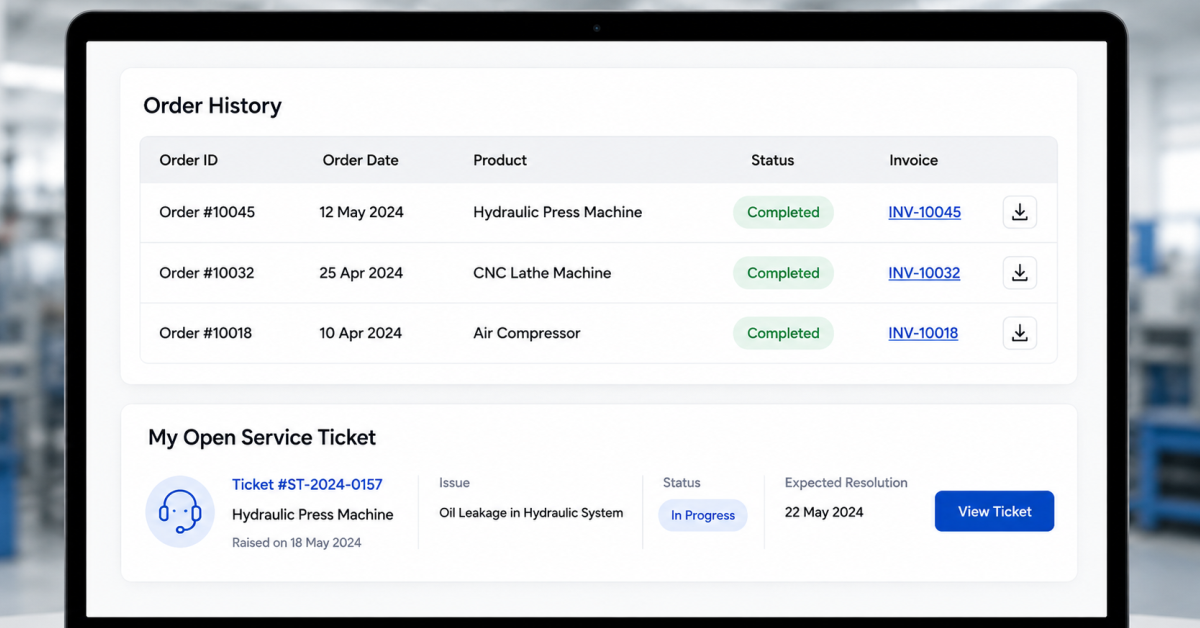Click the View Ticket button
1200x628 pixels.
tap(994, 511)
